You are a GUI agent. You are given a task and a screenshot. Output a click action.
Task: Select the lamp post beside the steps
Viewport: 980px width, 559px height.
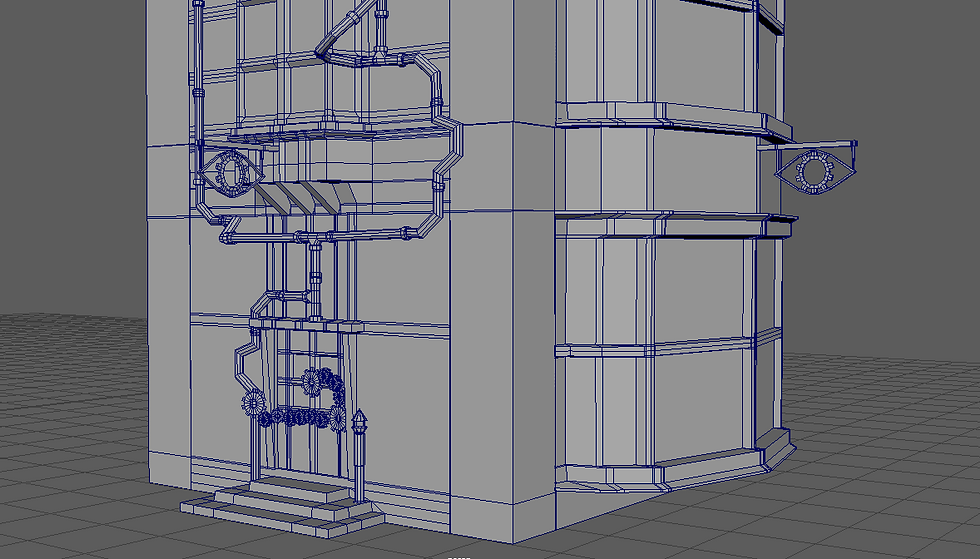[x=359, y=456]
